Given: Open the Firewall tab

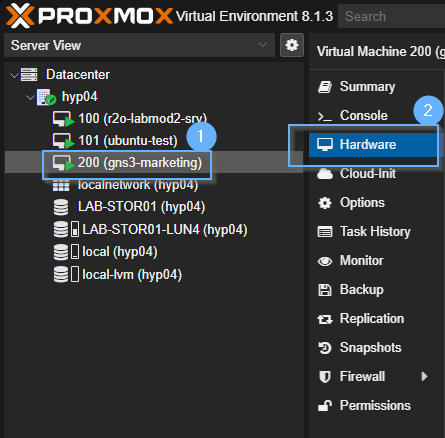Looking at the screenshot, I should click(377, 377).
